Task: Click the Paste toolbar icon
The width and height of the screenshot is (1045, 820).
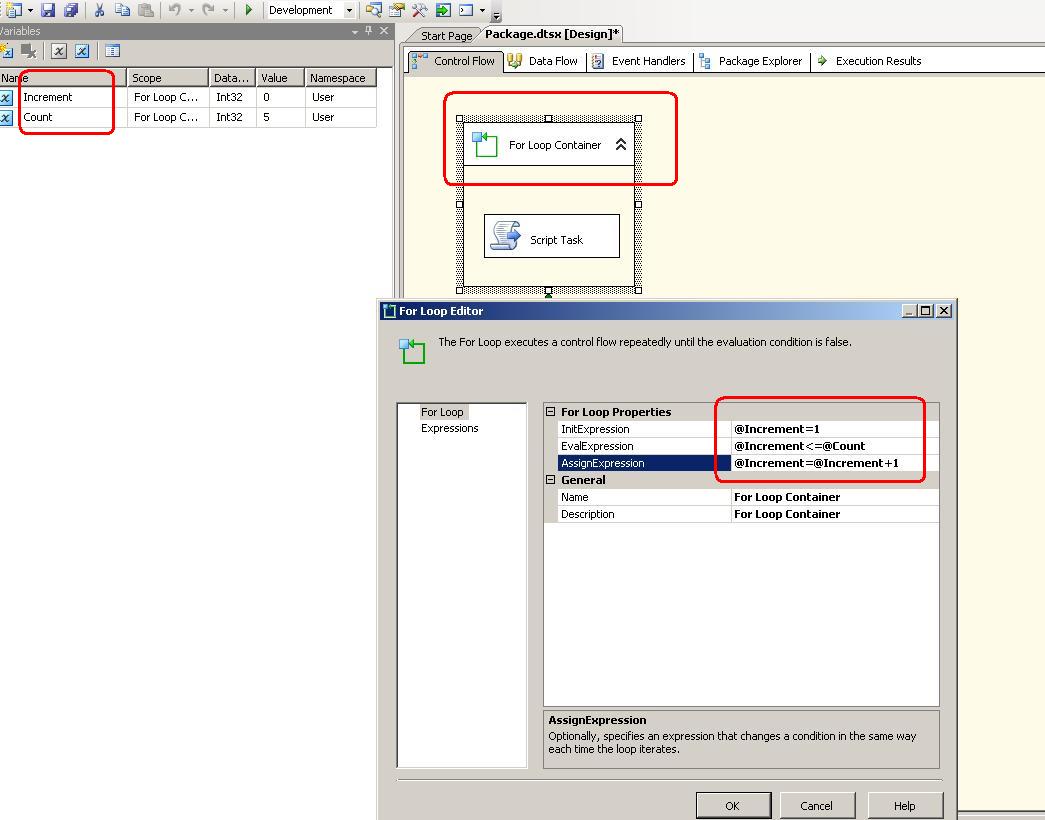Action: click(145, 9)
